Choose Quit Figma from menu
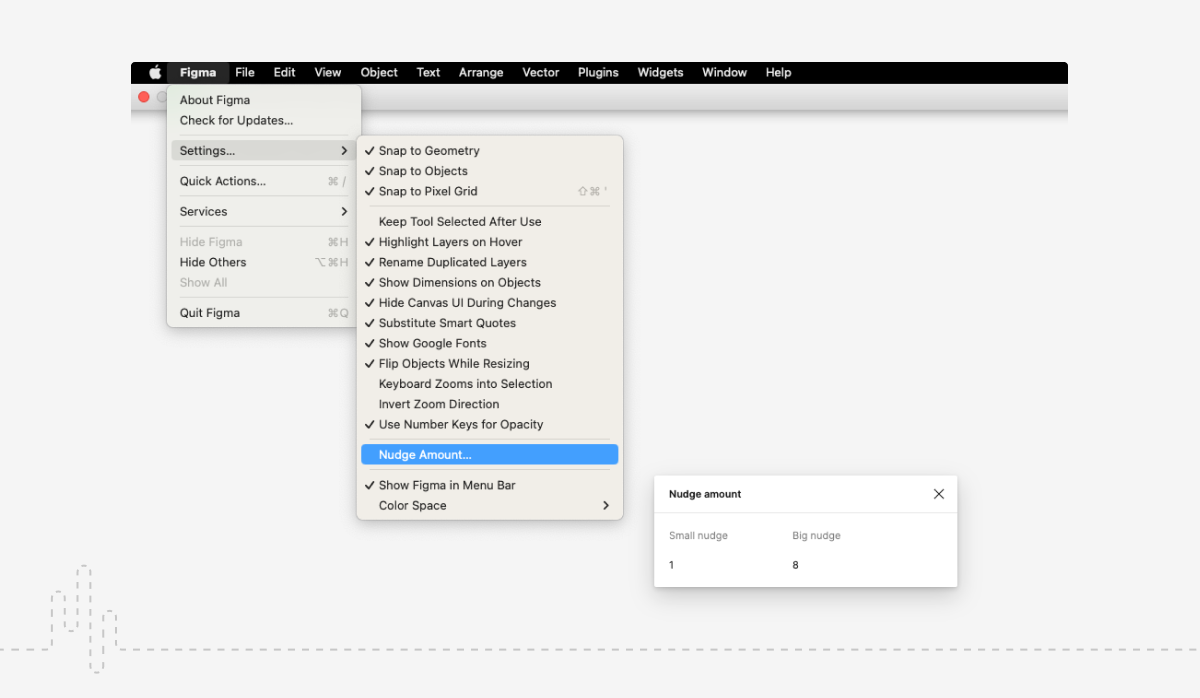Viewport: 1200px width, 698px height. (x=210, y=313)
